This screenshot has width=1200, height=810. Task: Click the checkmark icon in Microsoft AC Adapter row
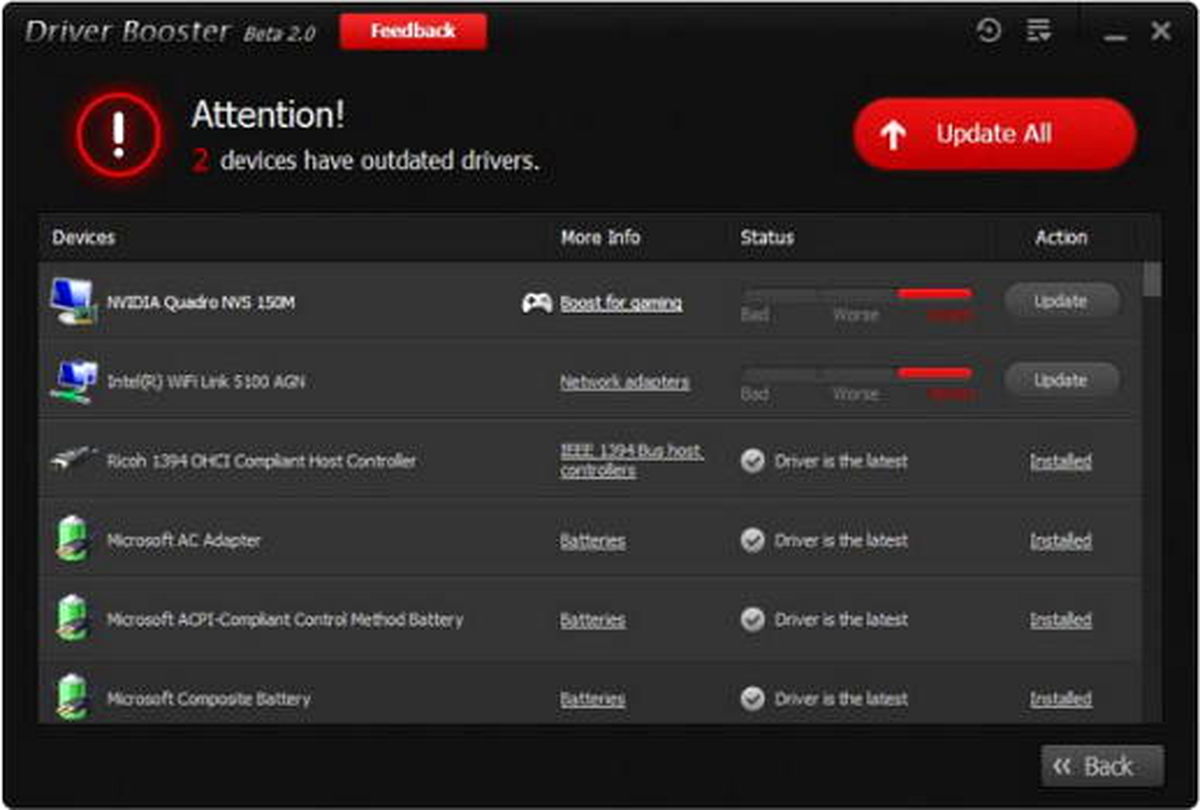pyautogui.click(x=752, y=540)
